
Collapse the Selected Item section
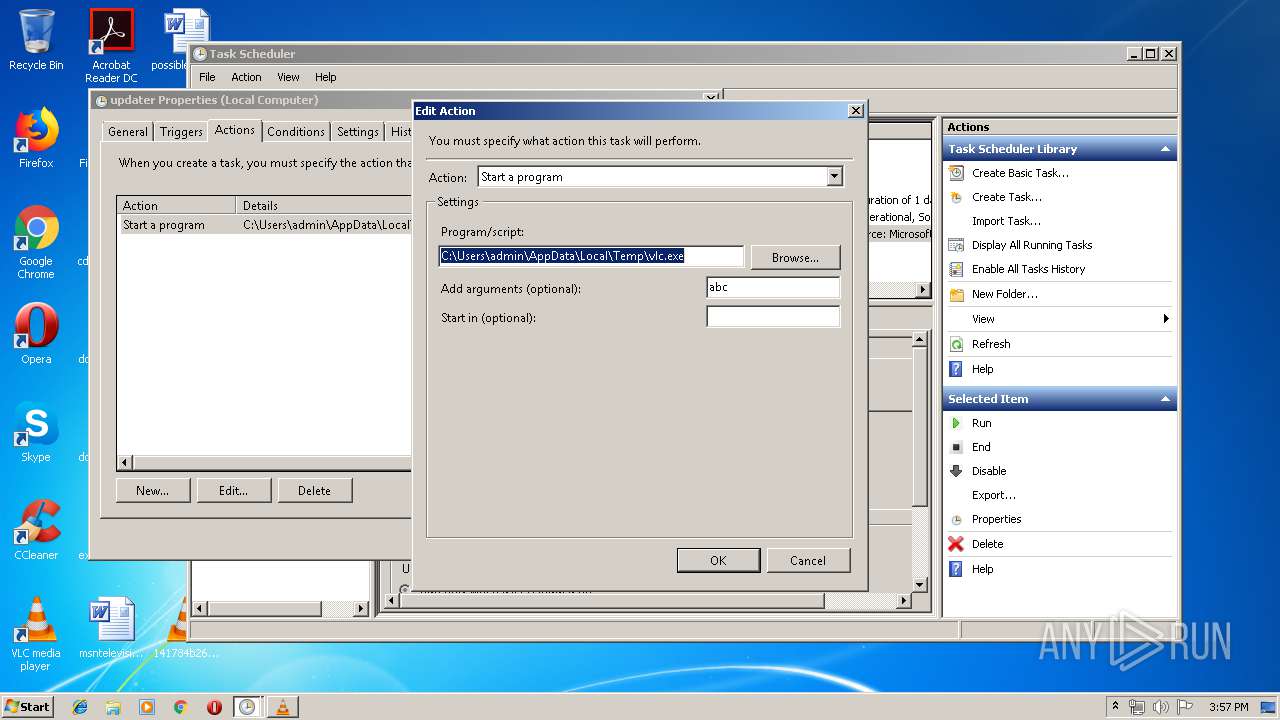[1165, 399]
